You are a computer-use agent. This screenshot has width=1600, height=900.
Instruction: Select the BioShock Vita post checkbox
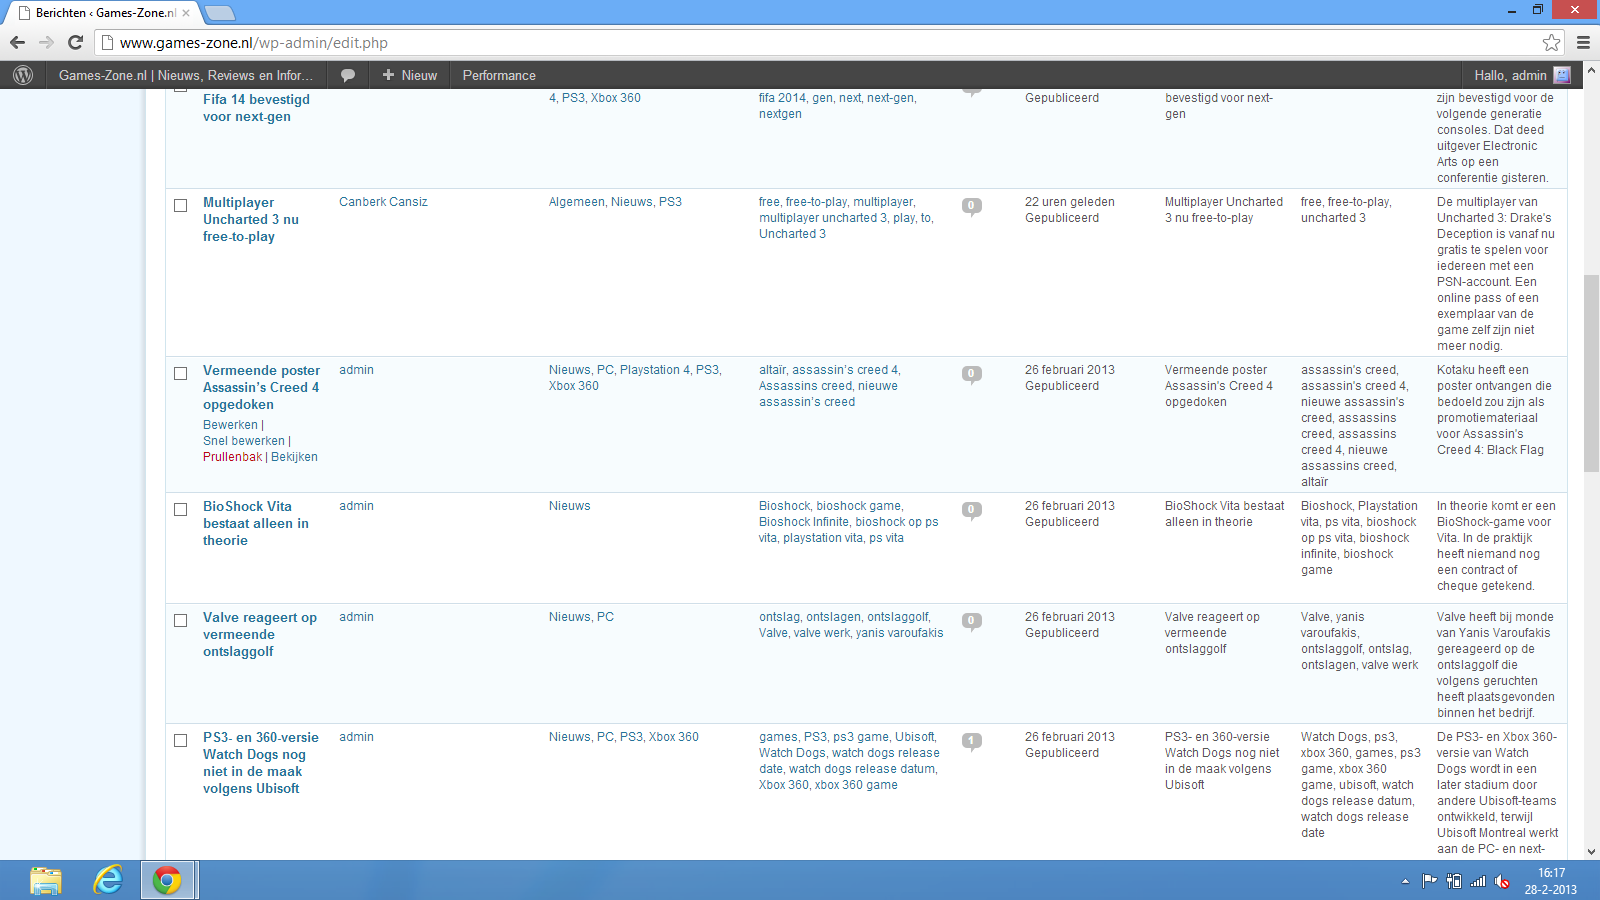point(181,509)
